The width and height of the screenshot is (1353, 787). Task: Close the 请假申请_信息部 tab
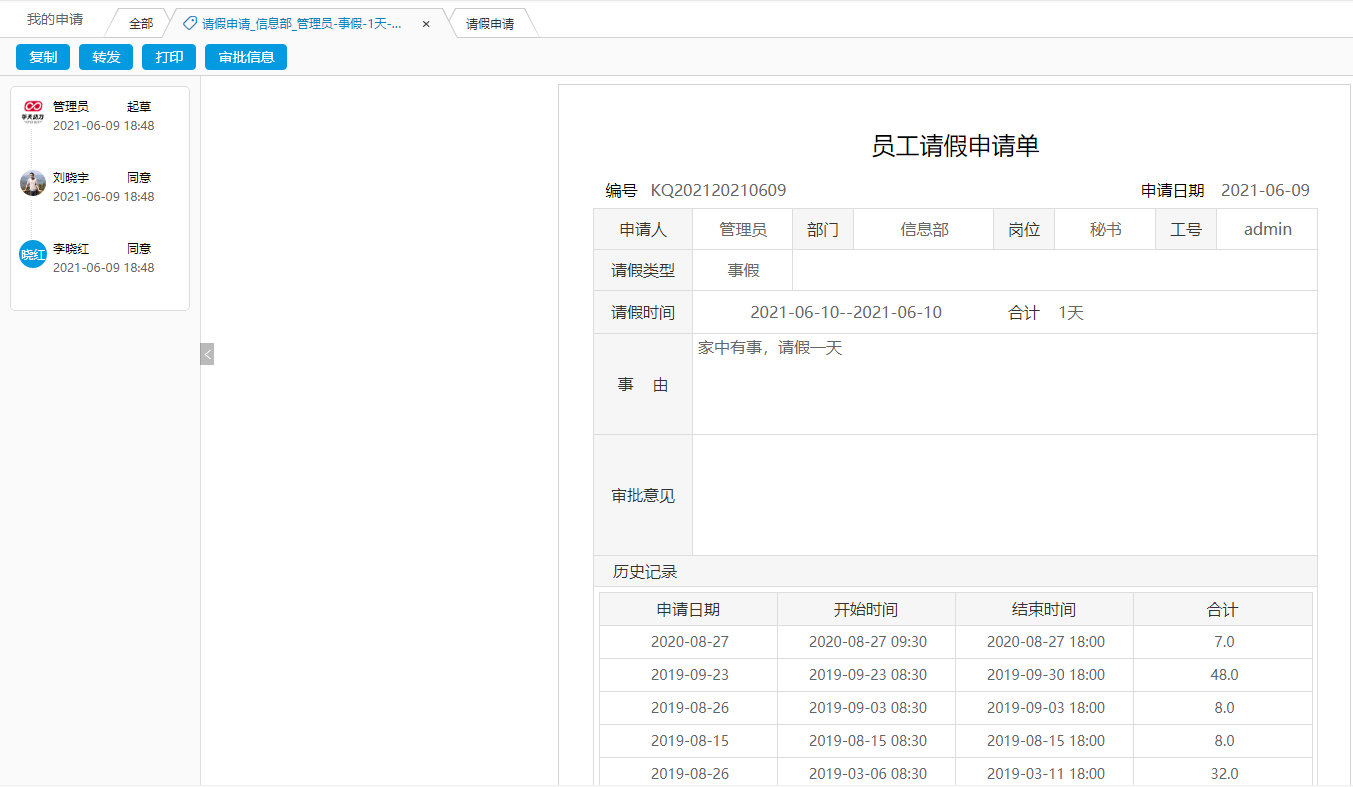(426, 23)
